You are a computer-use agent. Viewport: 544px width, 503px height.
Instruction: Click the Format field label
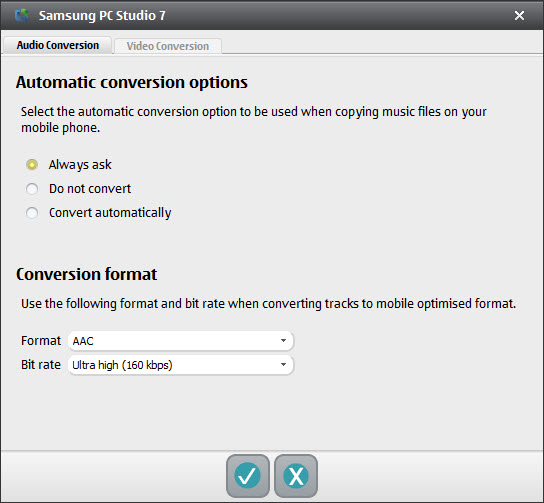(41, 341)
